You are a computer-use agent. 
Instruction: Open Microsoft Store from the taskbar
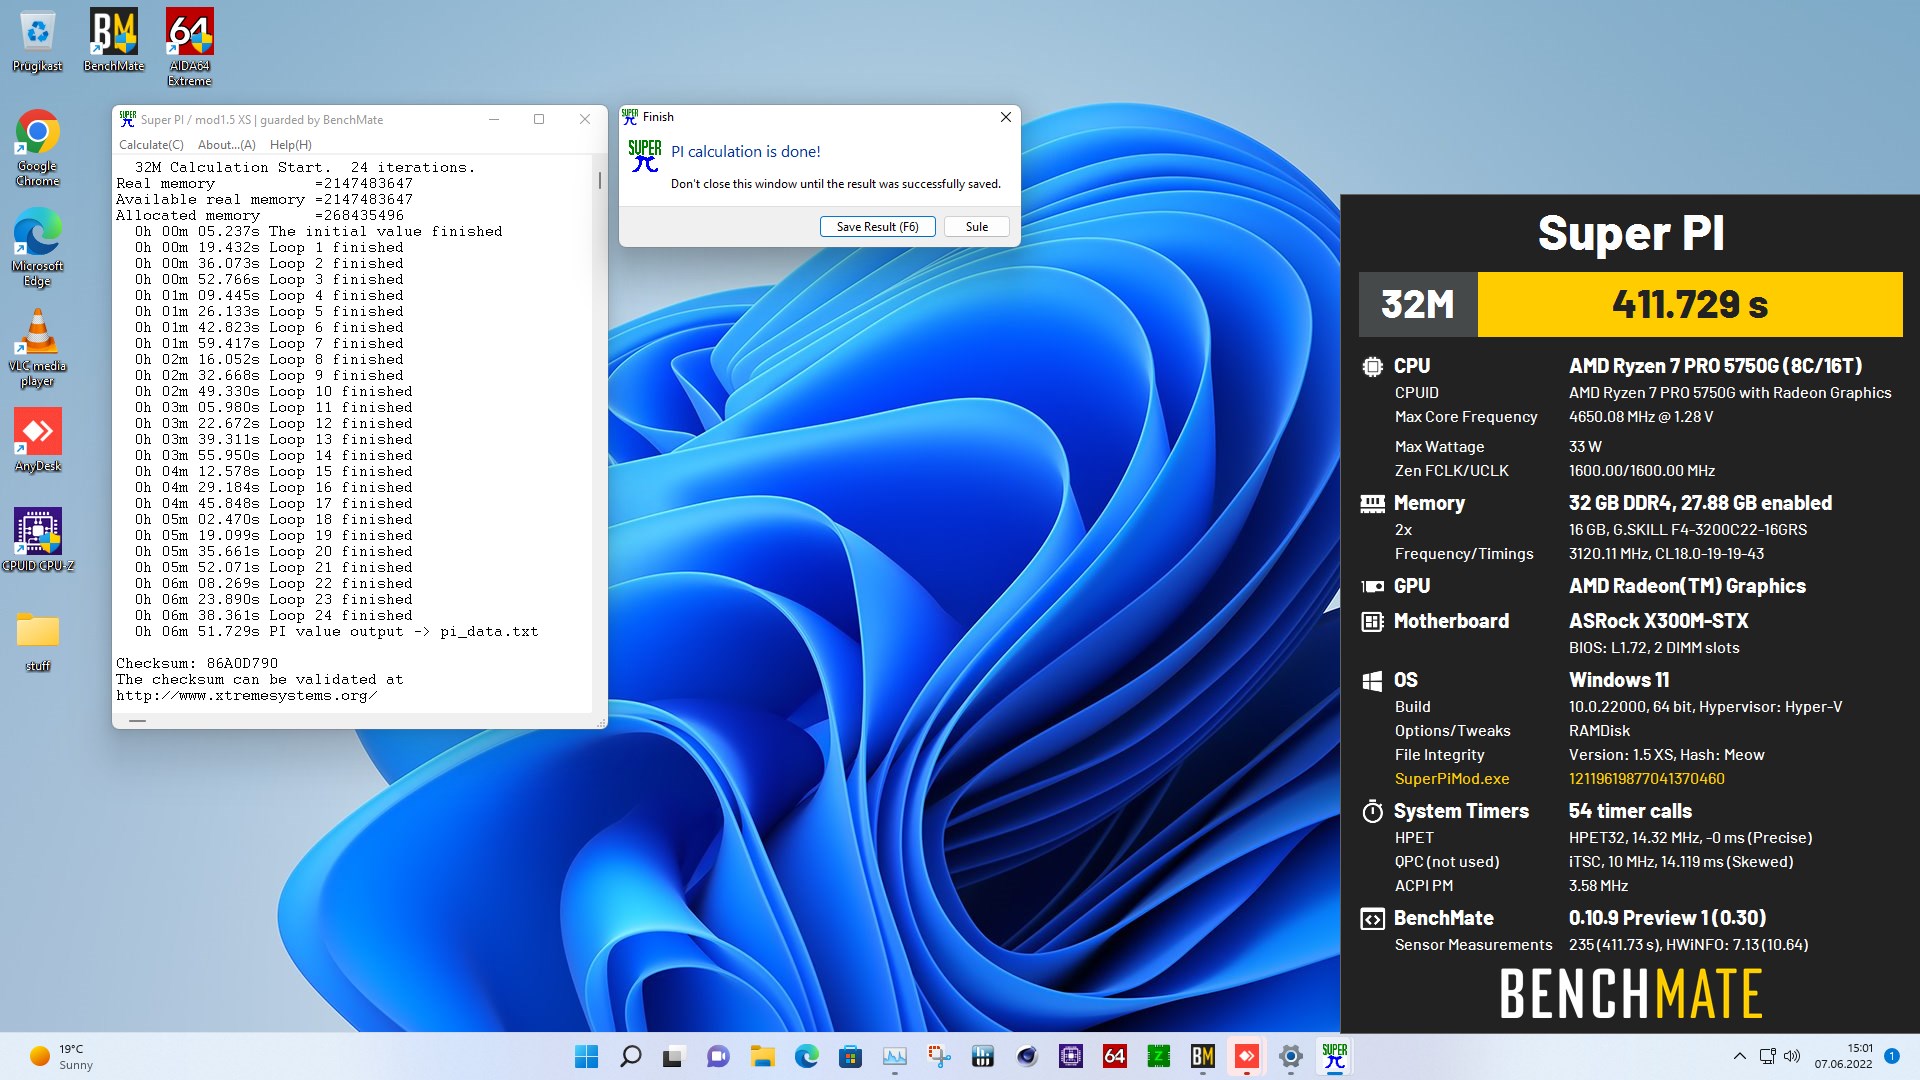[850, 1056]
